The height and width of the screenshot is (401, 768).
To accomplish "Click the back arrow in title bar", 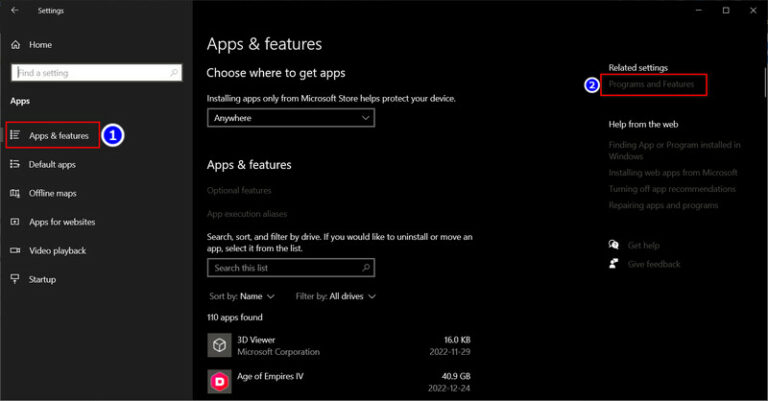I will click(x=14, y=11).
